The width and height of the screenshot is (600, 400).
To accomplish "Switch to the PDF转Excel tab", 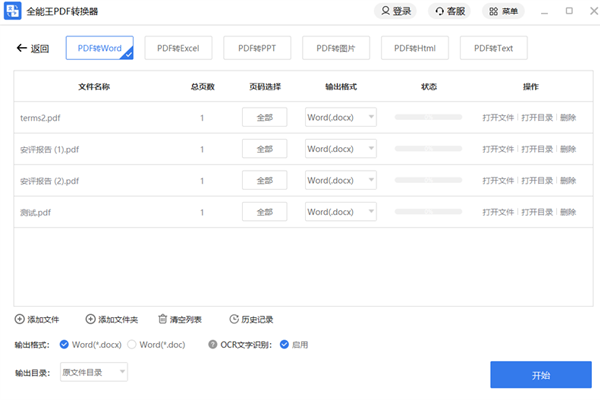I will tap(178, 47).
